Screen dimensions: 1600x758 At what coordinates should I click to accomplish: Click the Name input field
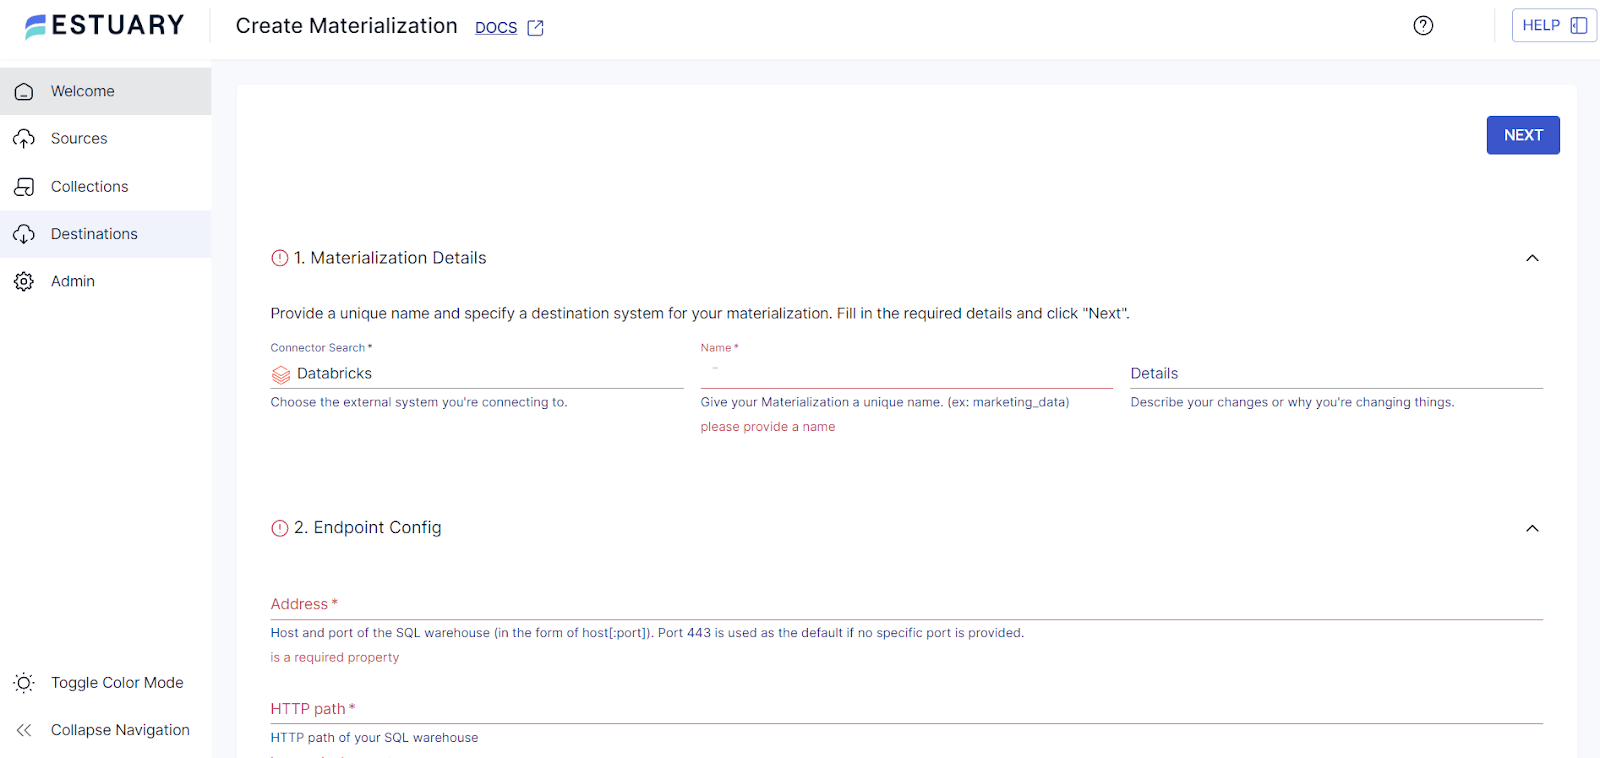907,373
